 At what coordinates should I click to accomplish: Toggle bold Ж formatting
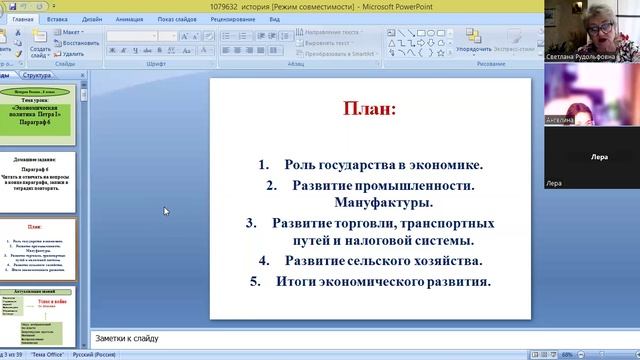pyautogui.click(x=112, y=51)
